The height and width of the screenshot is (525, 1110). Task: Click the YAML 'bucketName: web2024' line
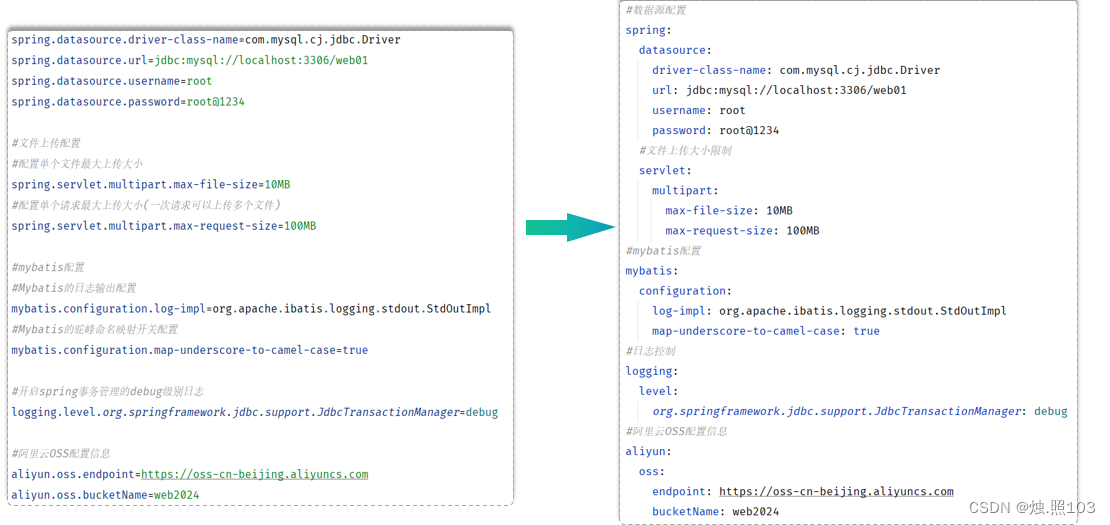(x=716, y=512)
